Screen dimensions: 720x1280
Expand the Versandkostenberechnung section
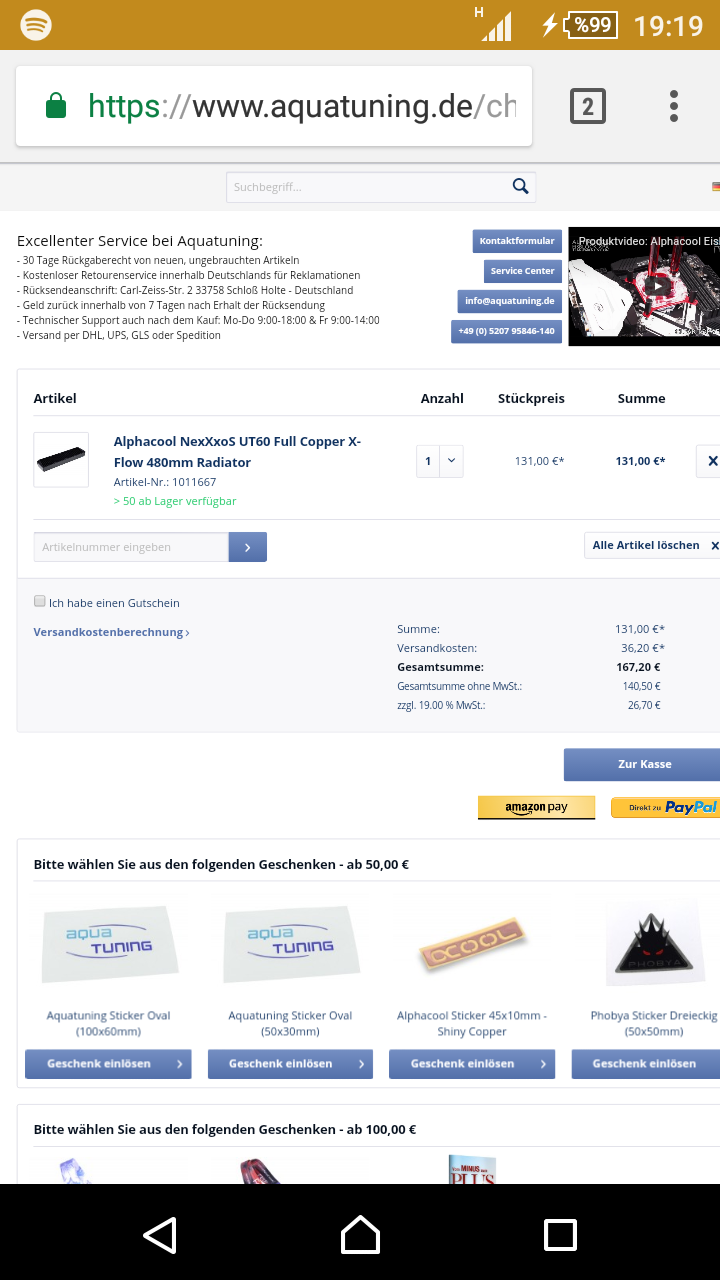click(111, 632)
